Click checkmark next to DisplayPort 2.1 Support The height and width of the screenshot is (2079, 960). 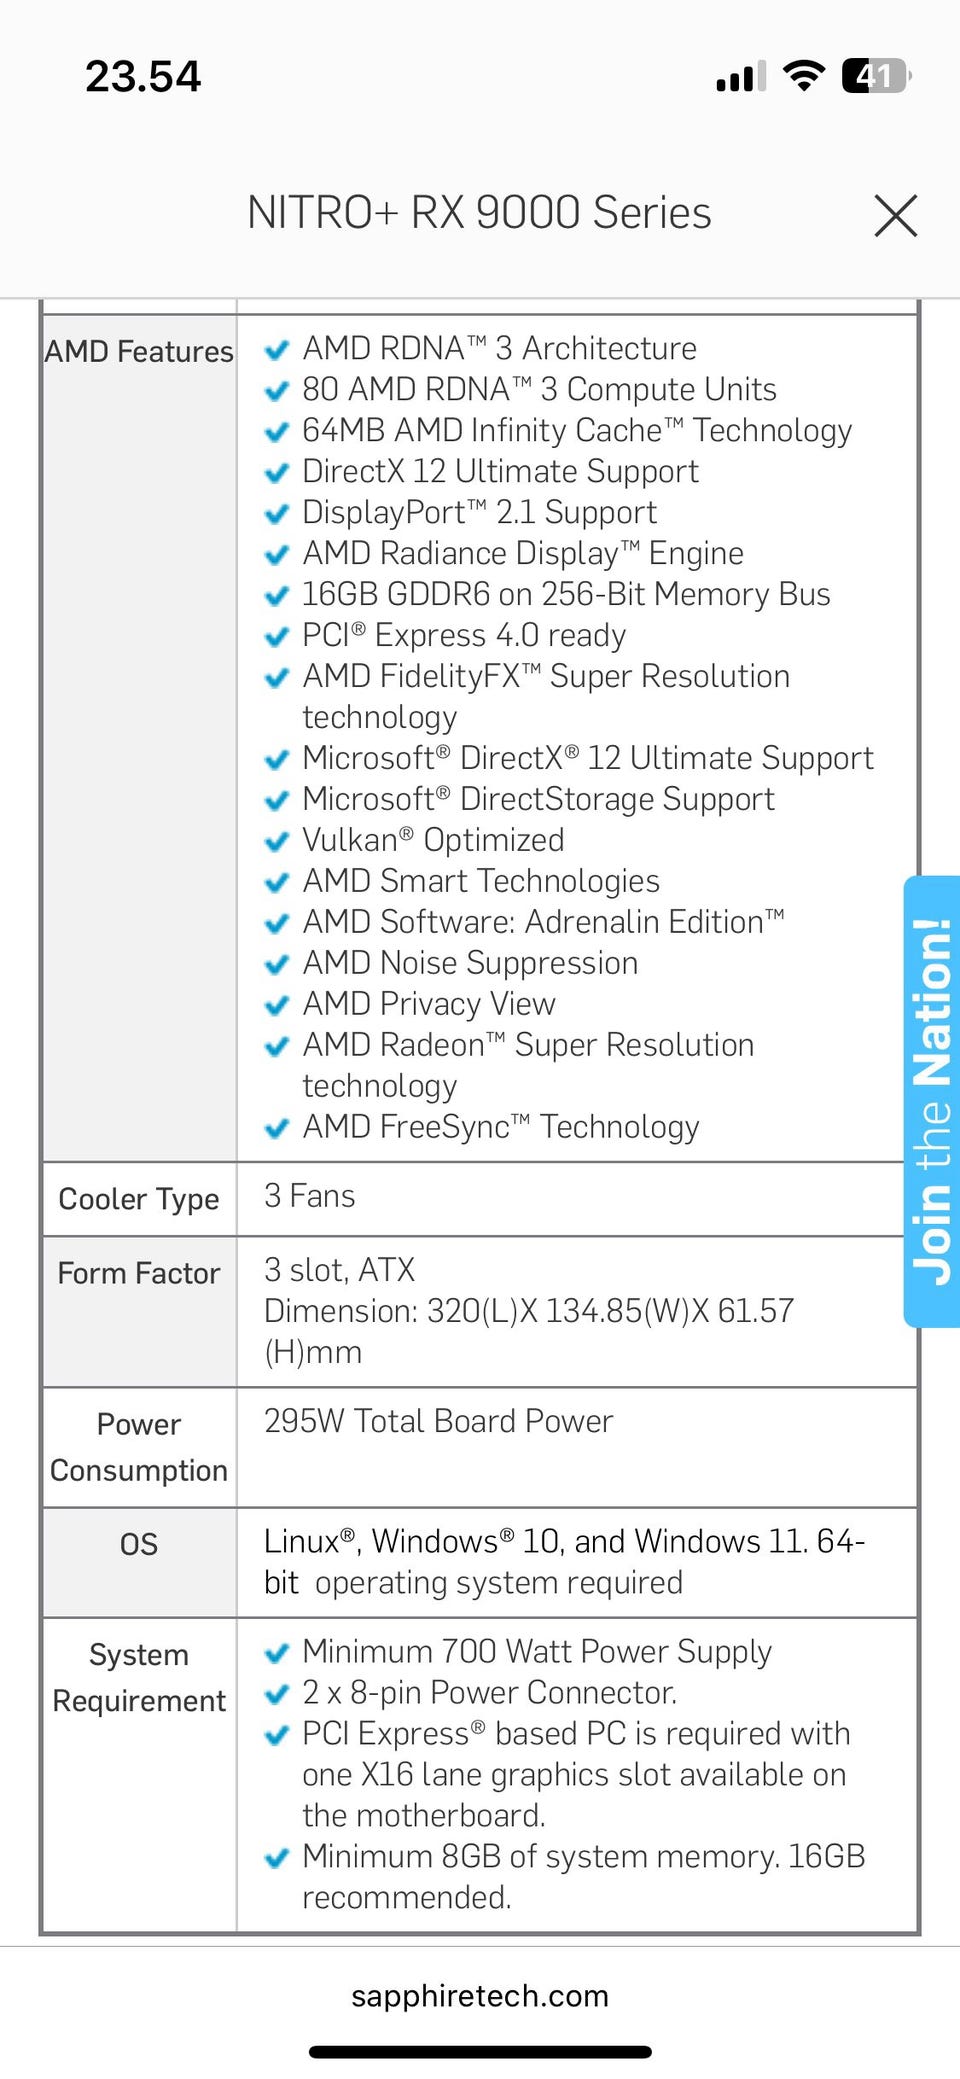click(x=276, y=514)
